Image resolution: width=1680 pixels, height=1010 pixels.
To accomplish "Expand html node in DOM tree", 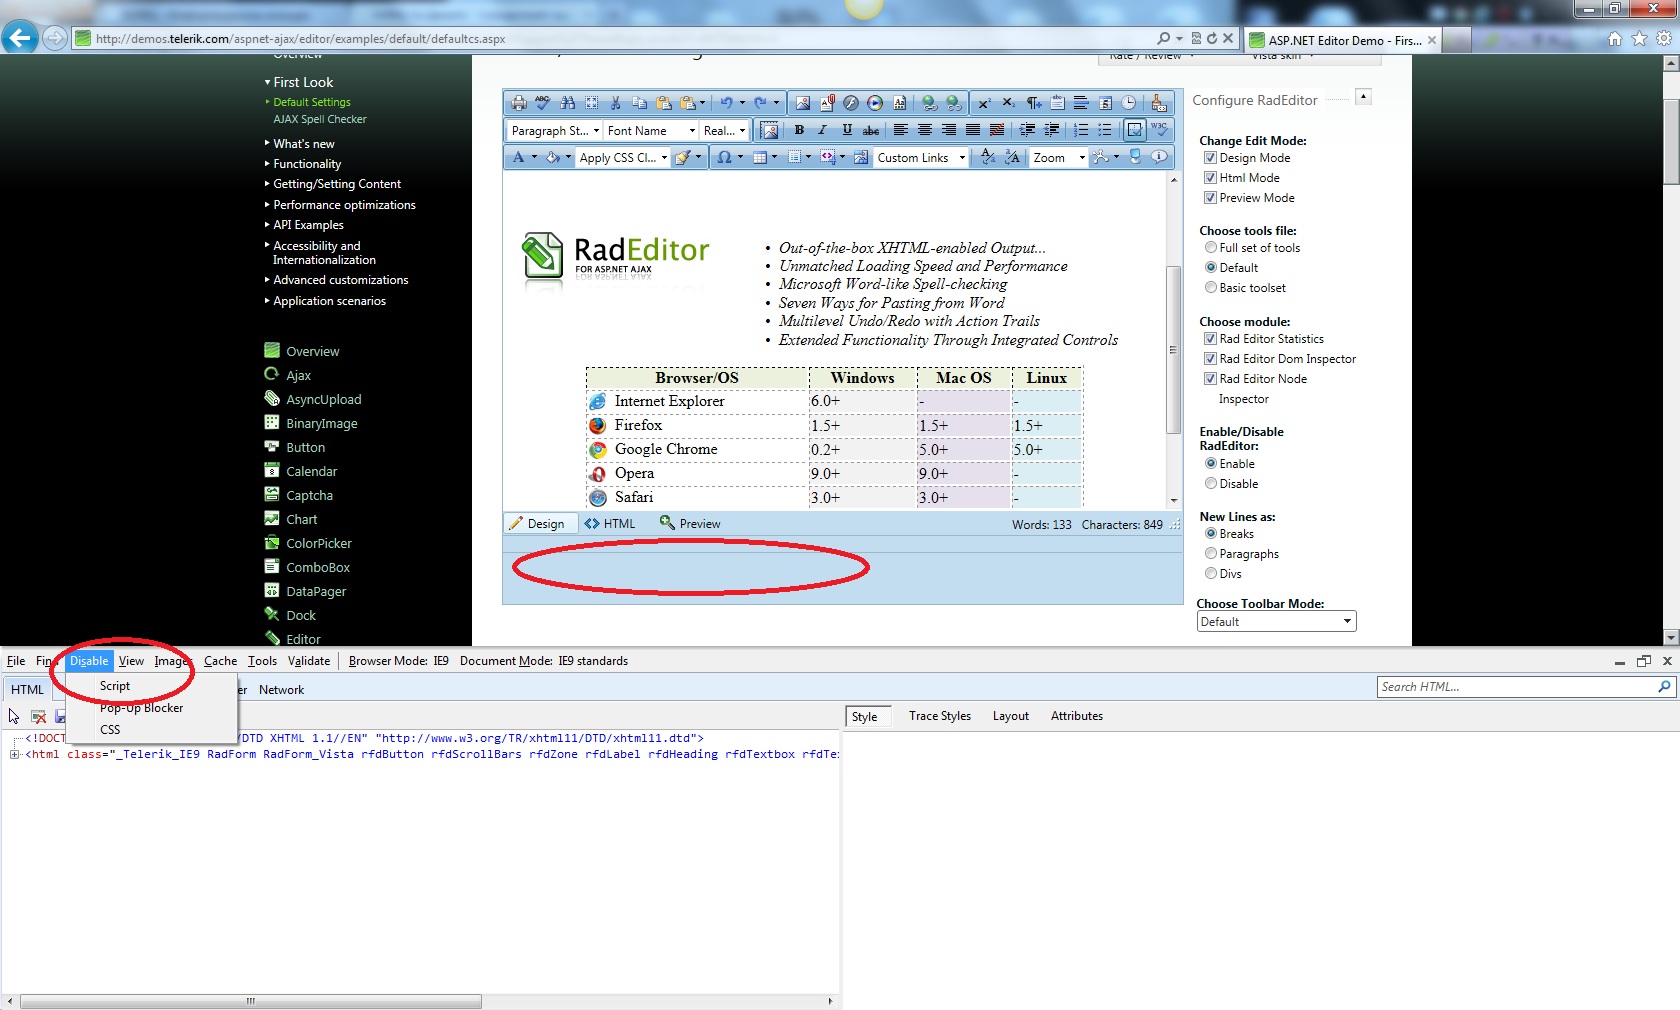I will (x=15, y=754).
